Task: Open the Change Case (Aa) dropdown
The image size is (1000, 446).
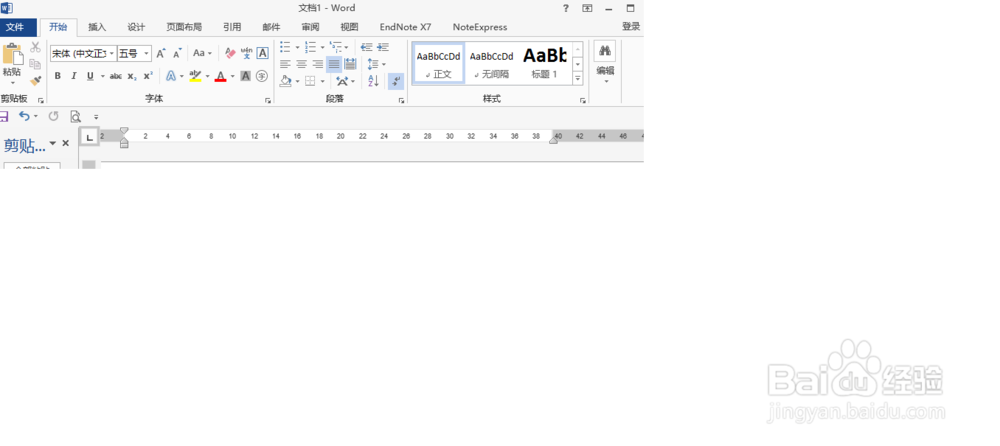Action: click(202, 54)
